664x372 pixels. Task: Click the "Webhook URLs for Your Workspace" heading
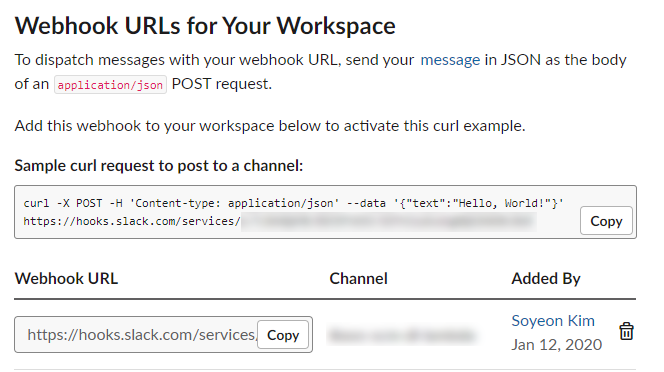(x=205, y=25)
